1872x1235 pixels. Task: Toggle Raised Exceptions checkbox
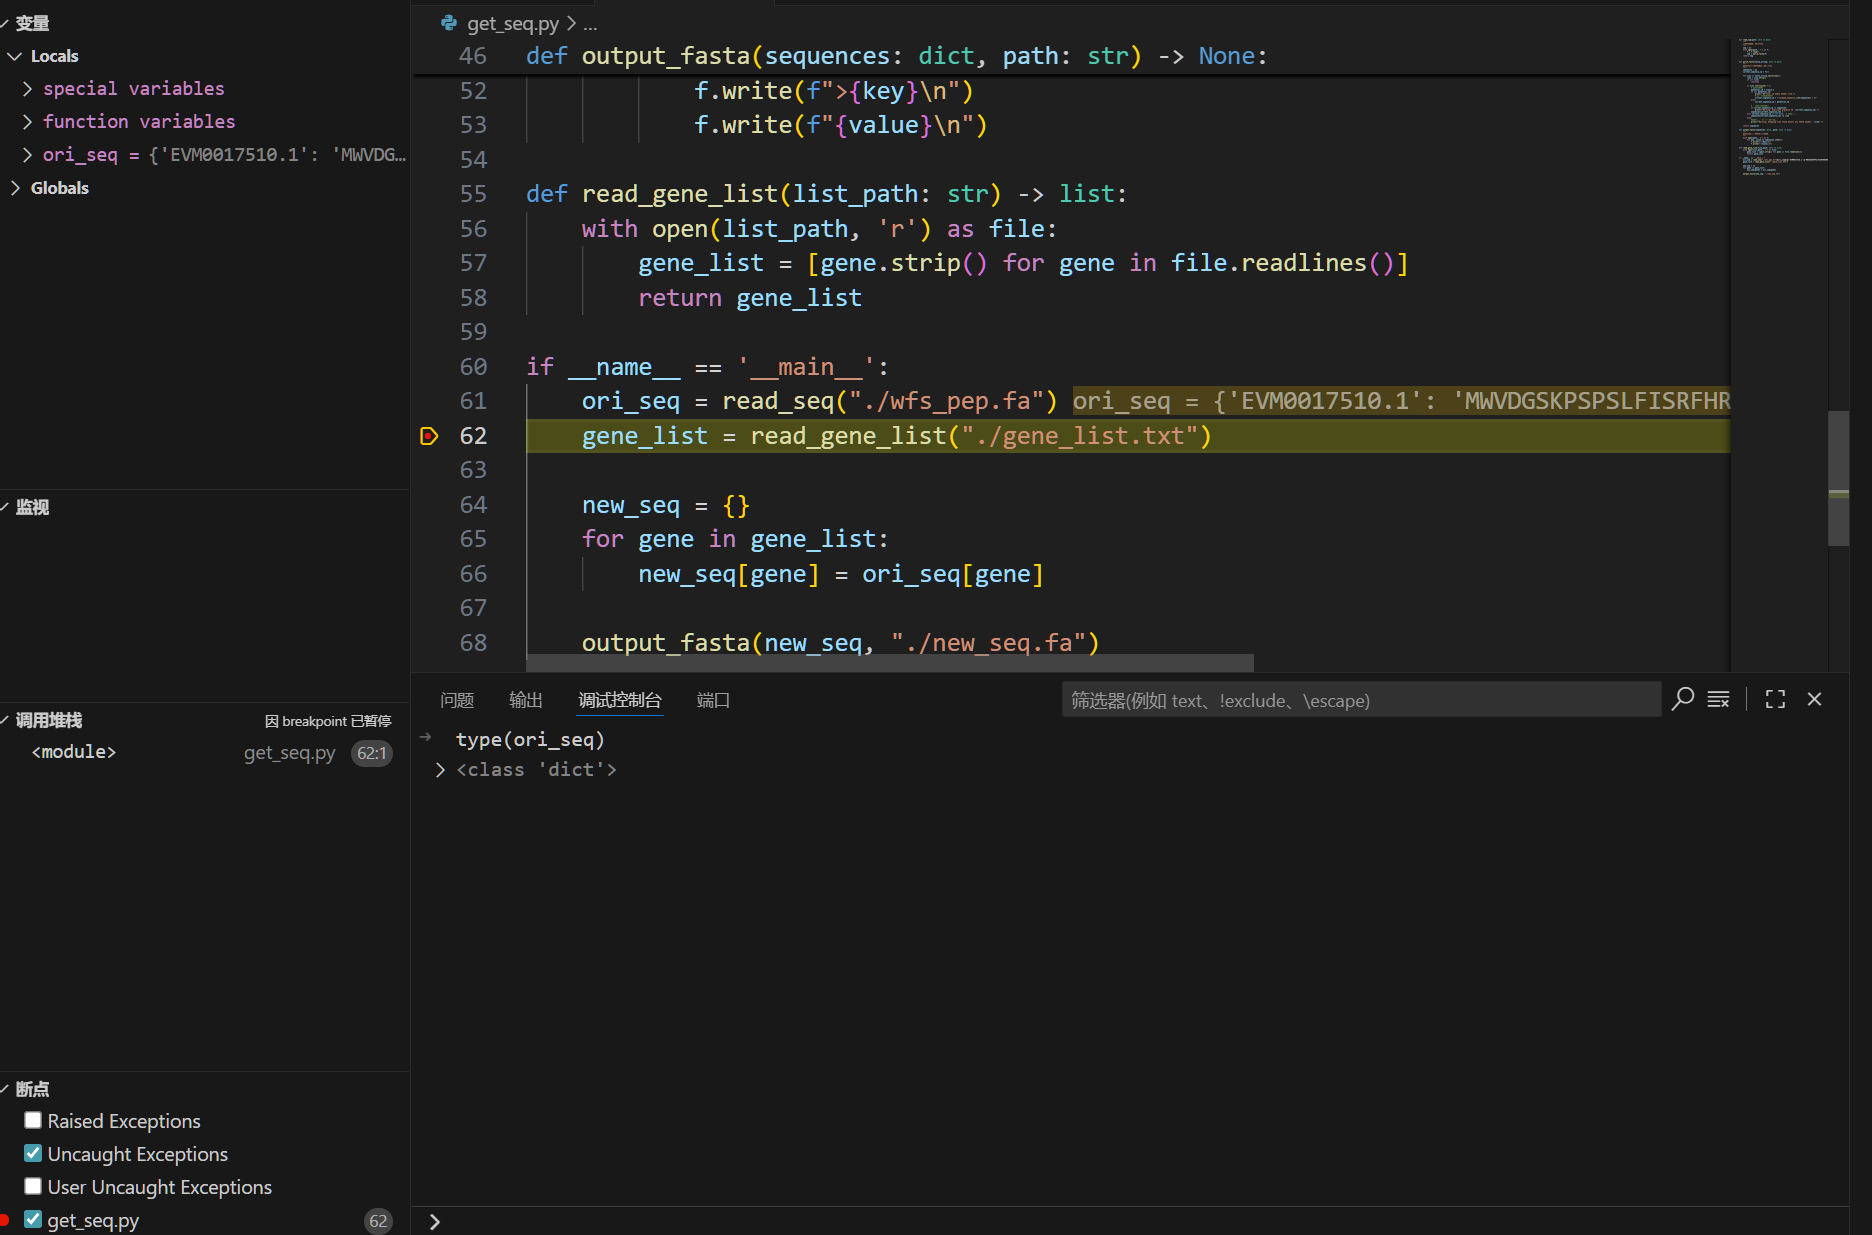click(x=33, y=1120)
